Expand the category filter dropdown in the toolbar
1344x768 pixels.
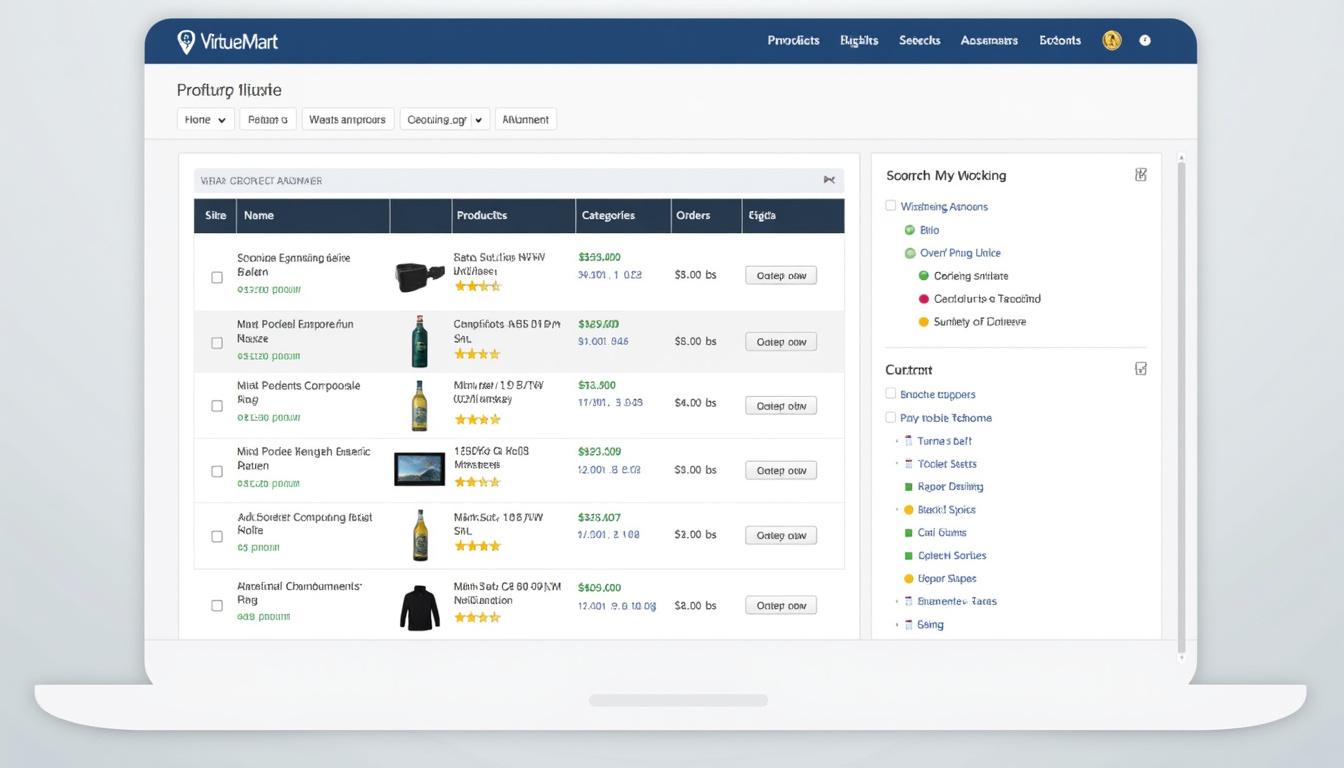point(444,119)
